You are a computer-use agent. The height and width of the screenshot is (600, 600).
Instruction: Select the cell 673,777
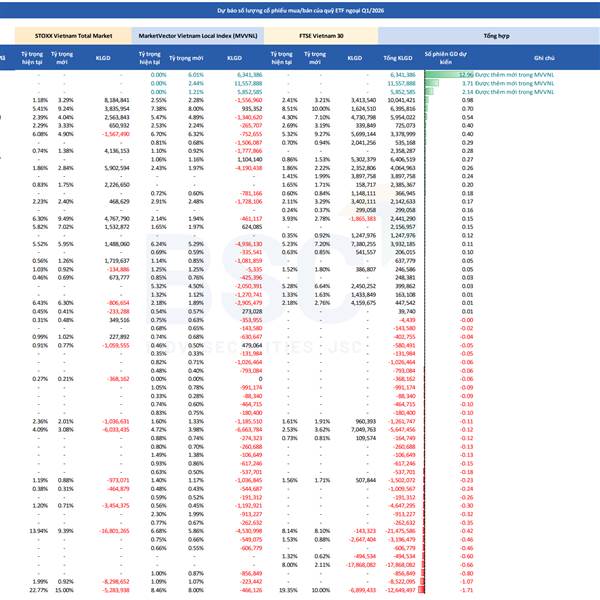pos(119,277)
